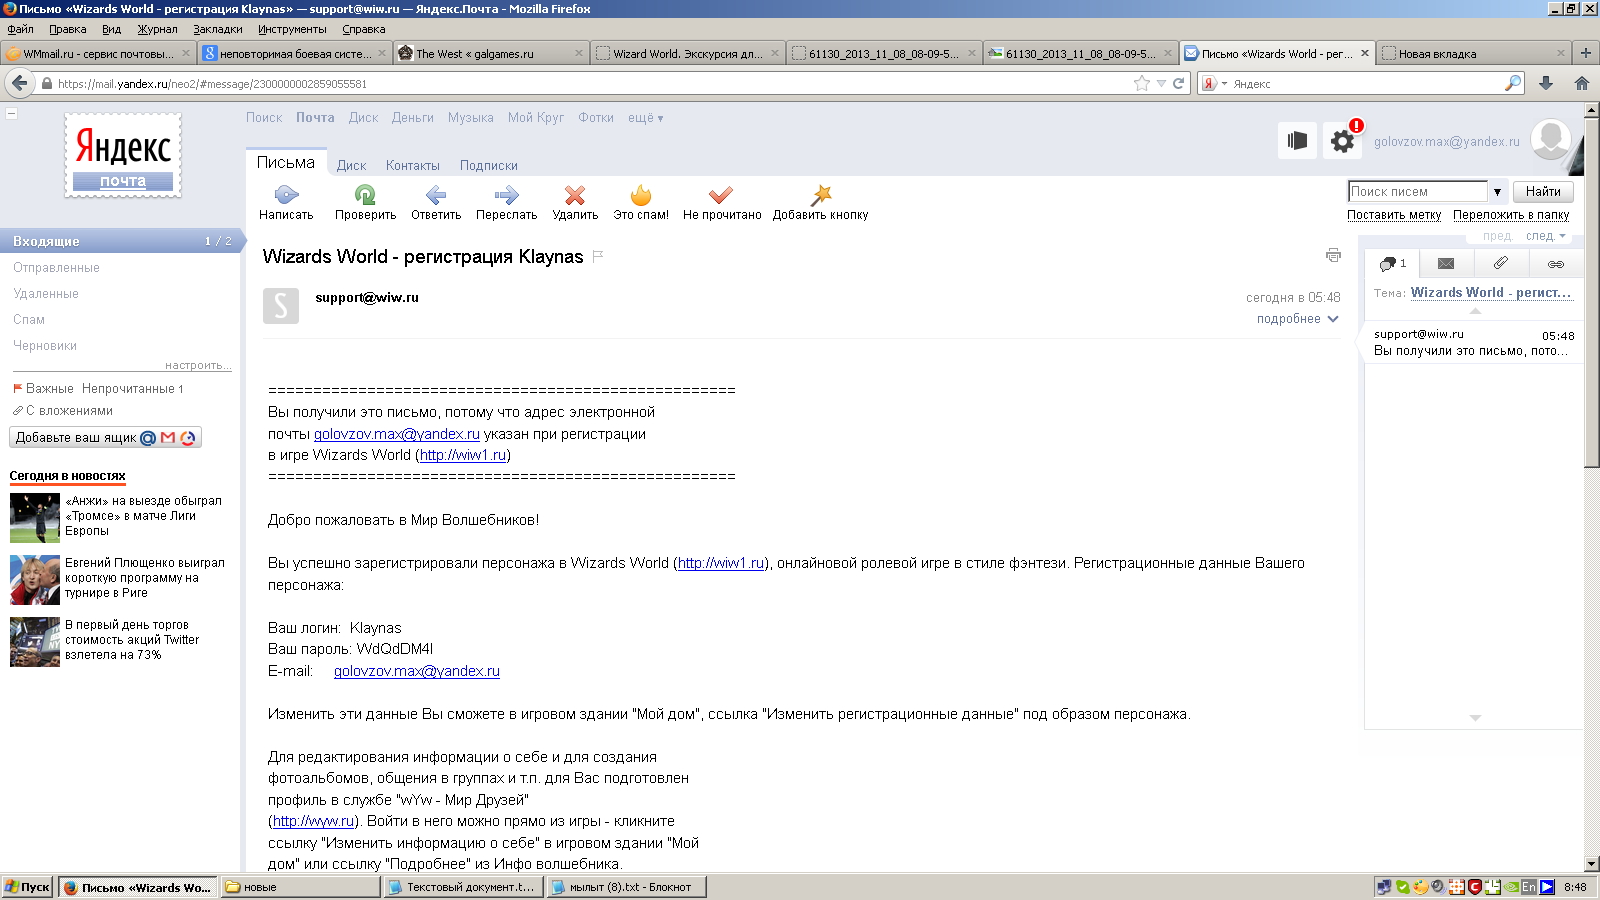Open the mail search options dropdown arrow
This screenshot has height=900, width=1600.
(x=1497, y=192)
